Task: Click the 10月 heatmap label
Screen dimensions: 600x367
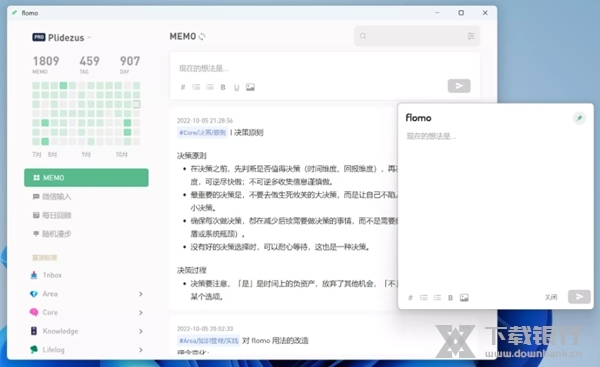Action: click(122, 154)
